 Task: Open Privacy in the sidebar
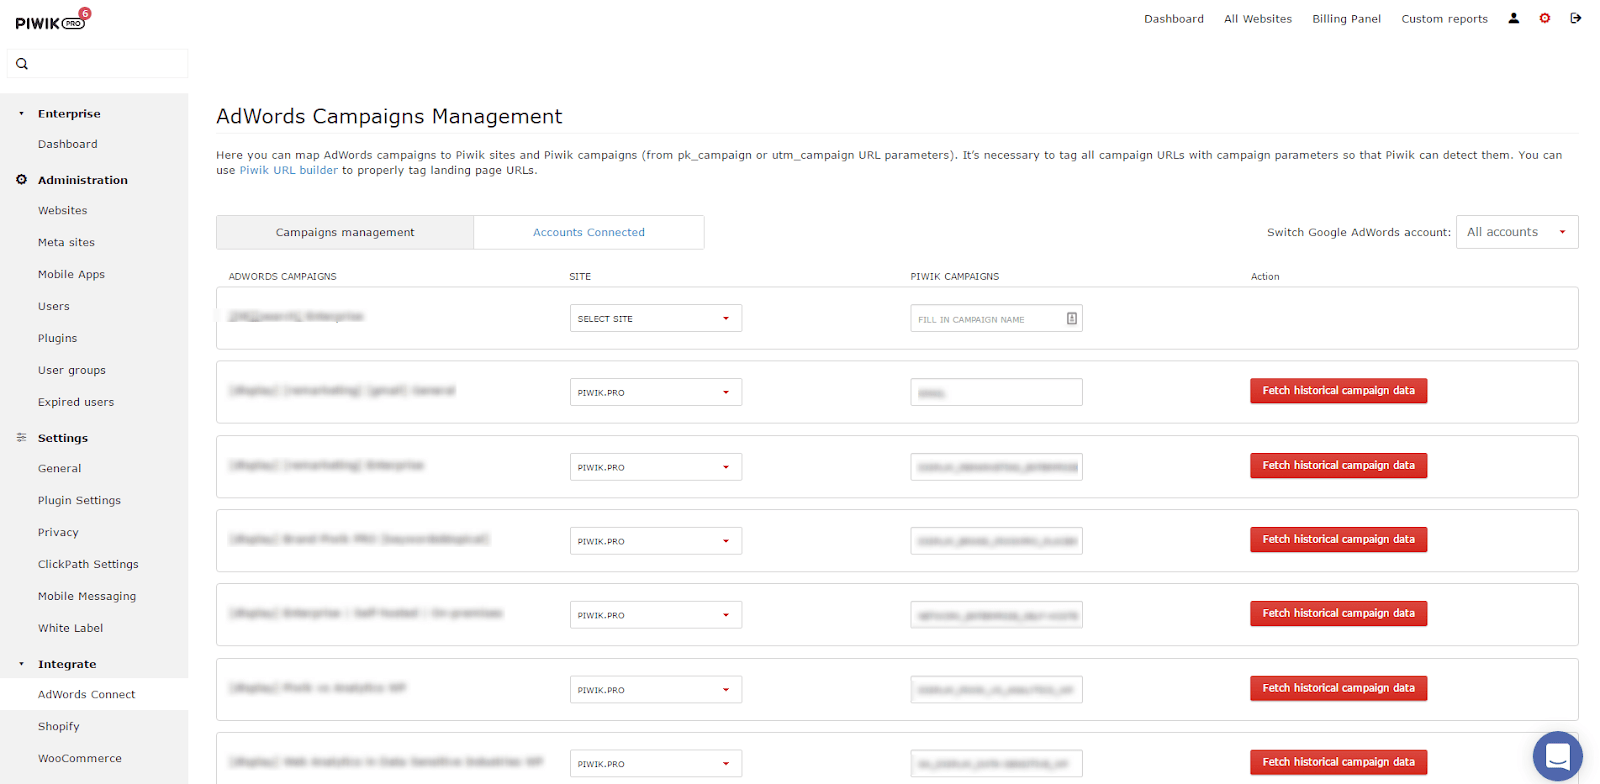[x=58, y=532]
